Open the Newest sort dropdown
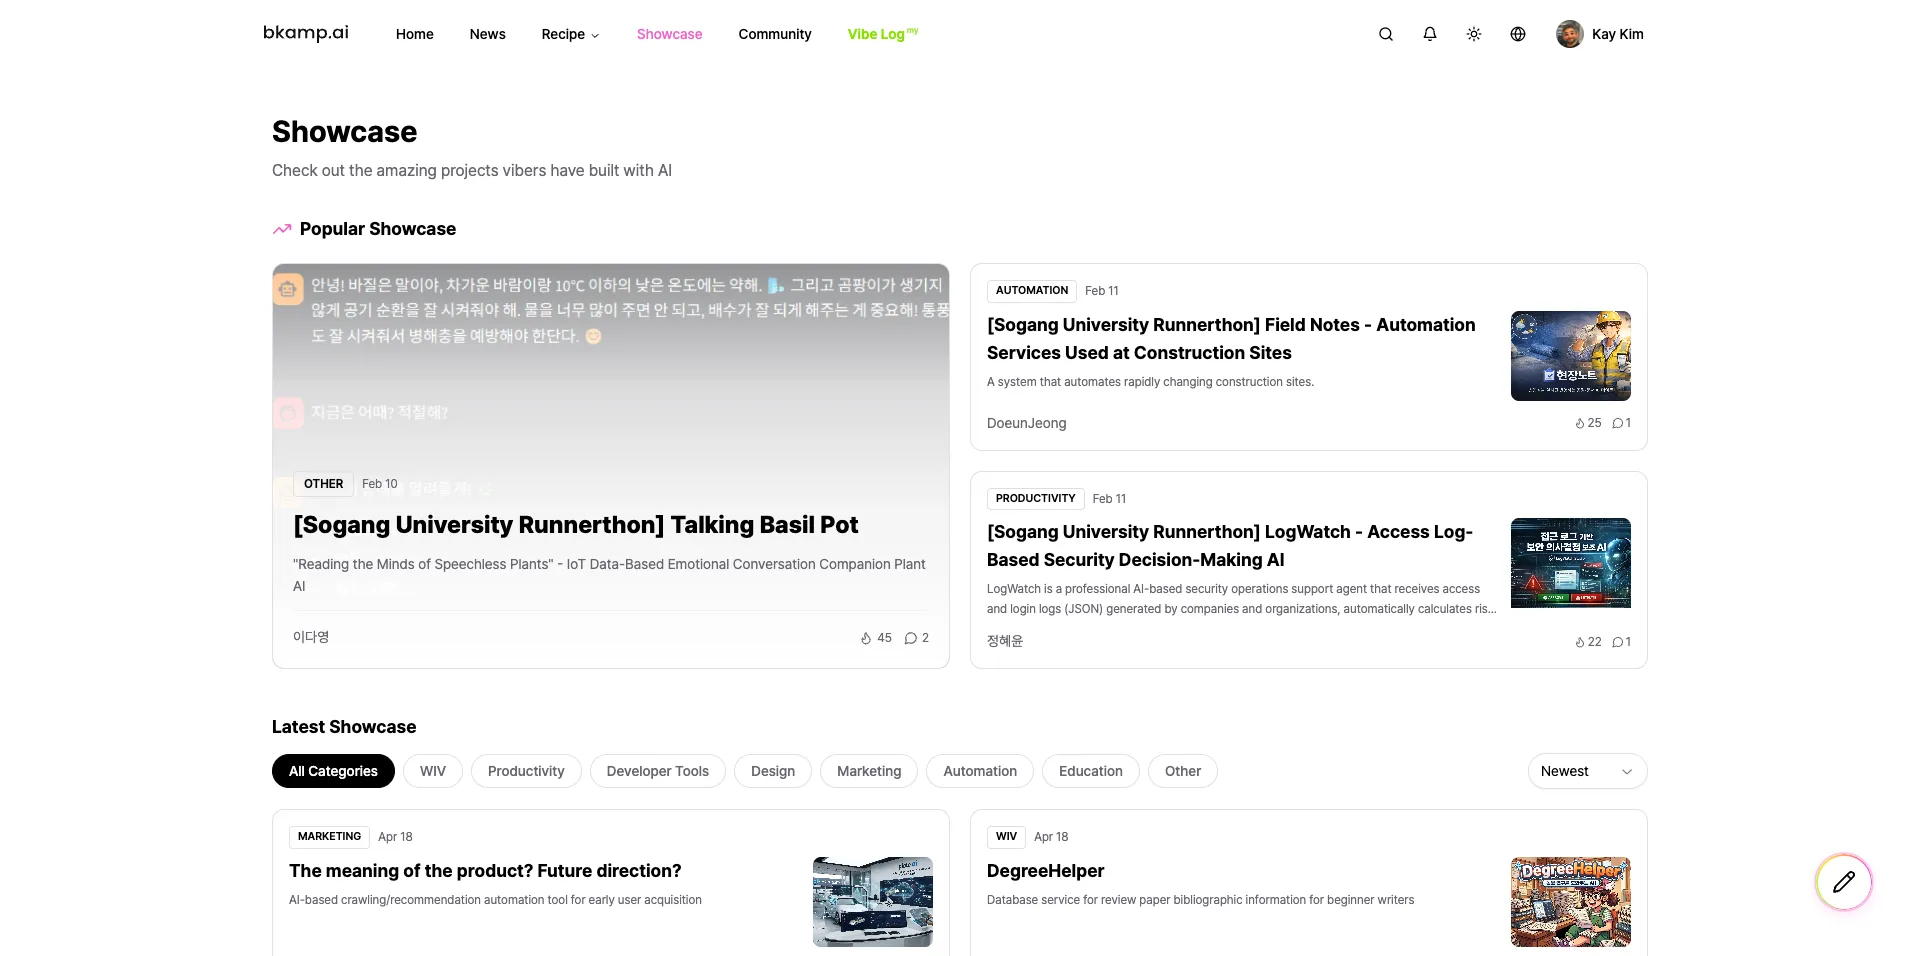Screen dimensions: 1920x956 (1587, 771)
